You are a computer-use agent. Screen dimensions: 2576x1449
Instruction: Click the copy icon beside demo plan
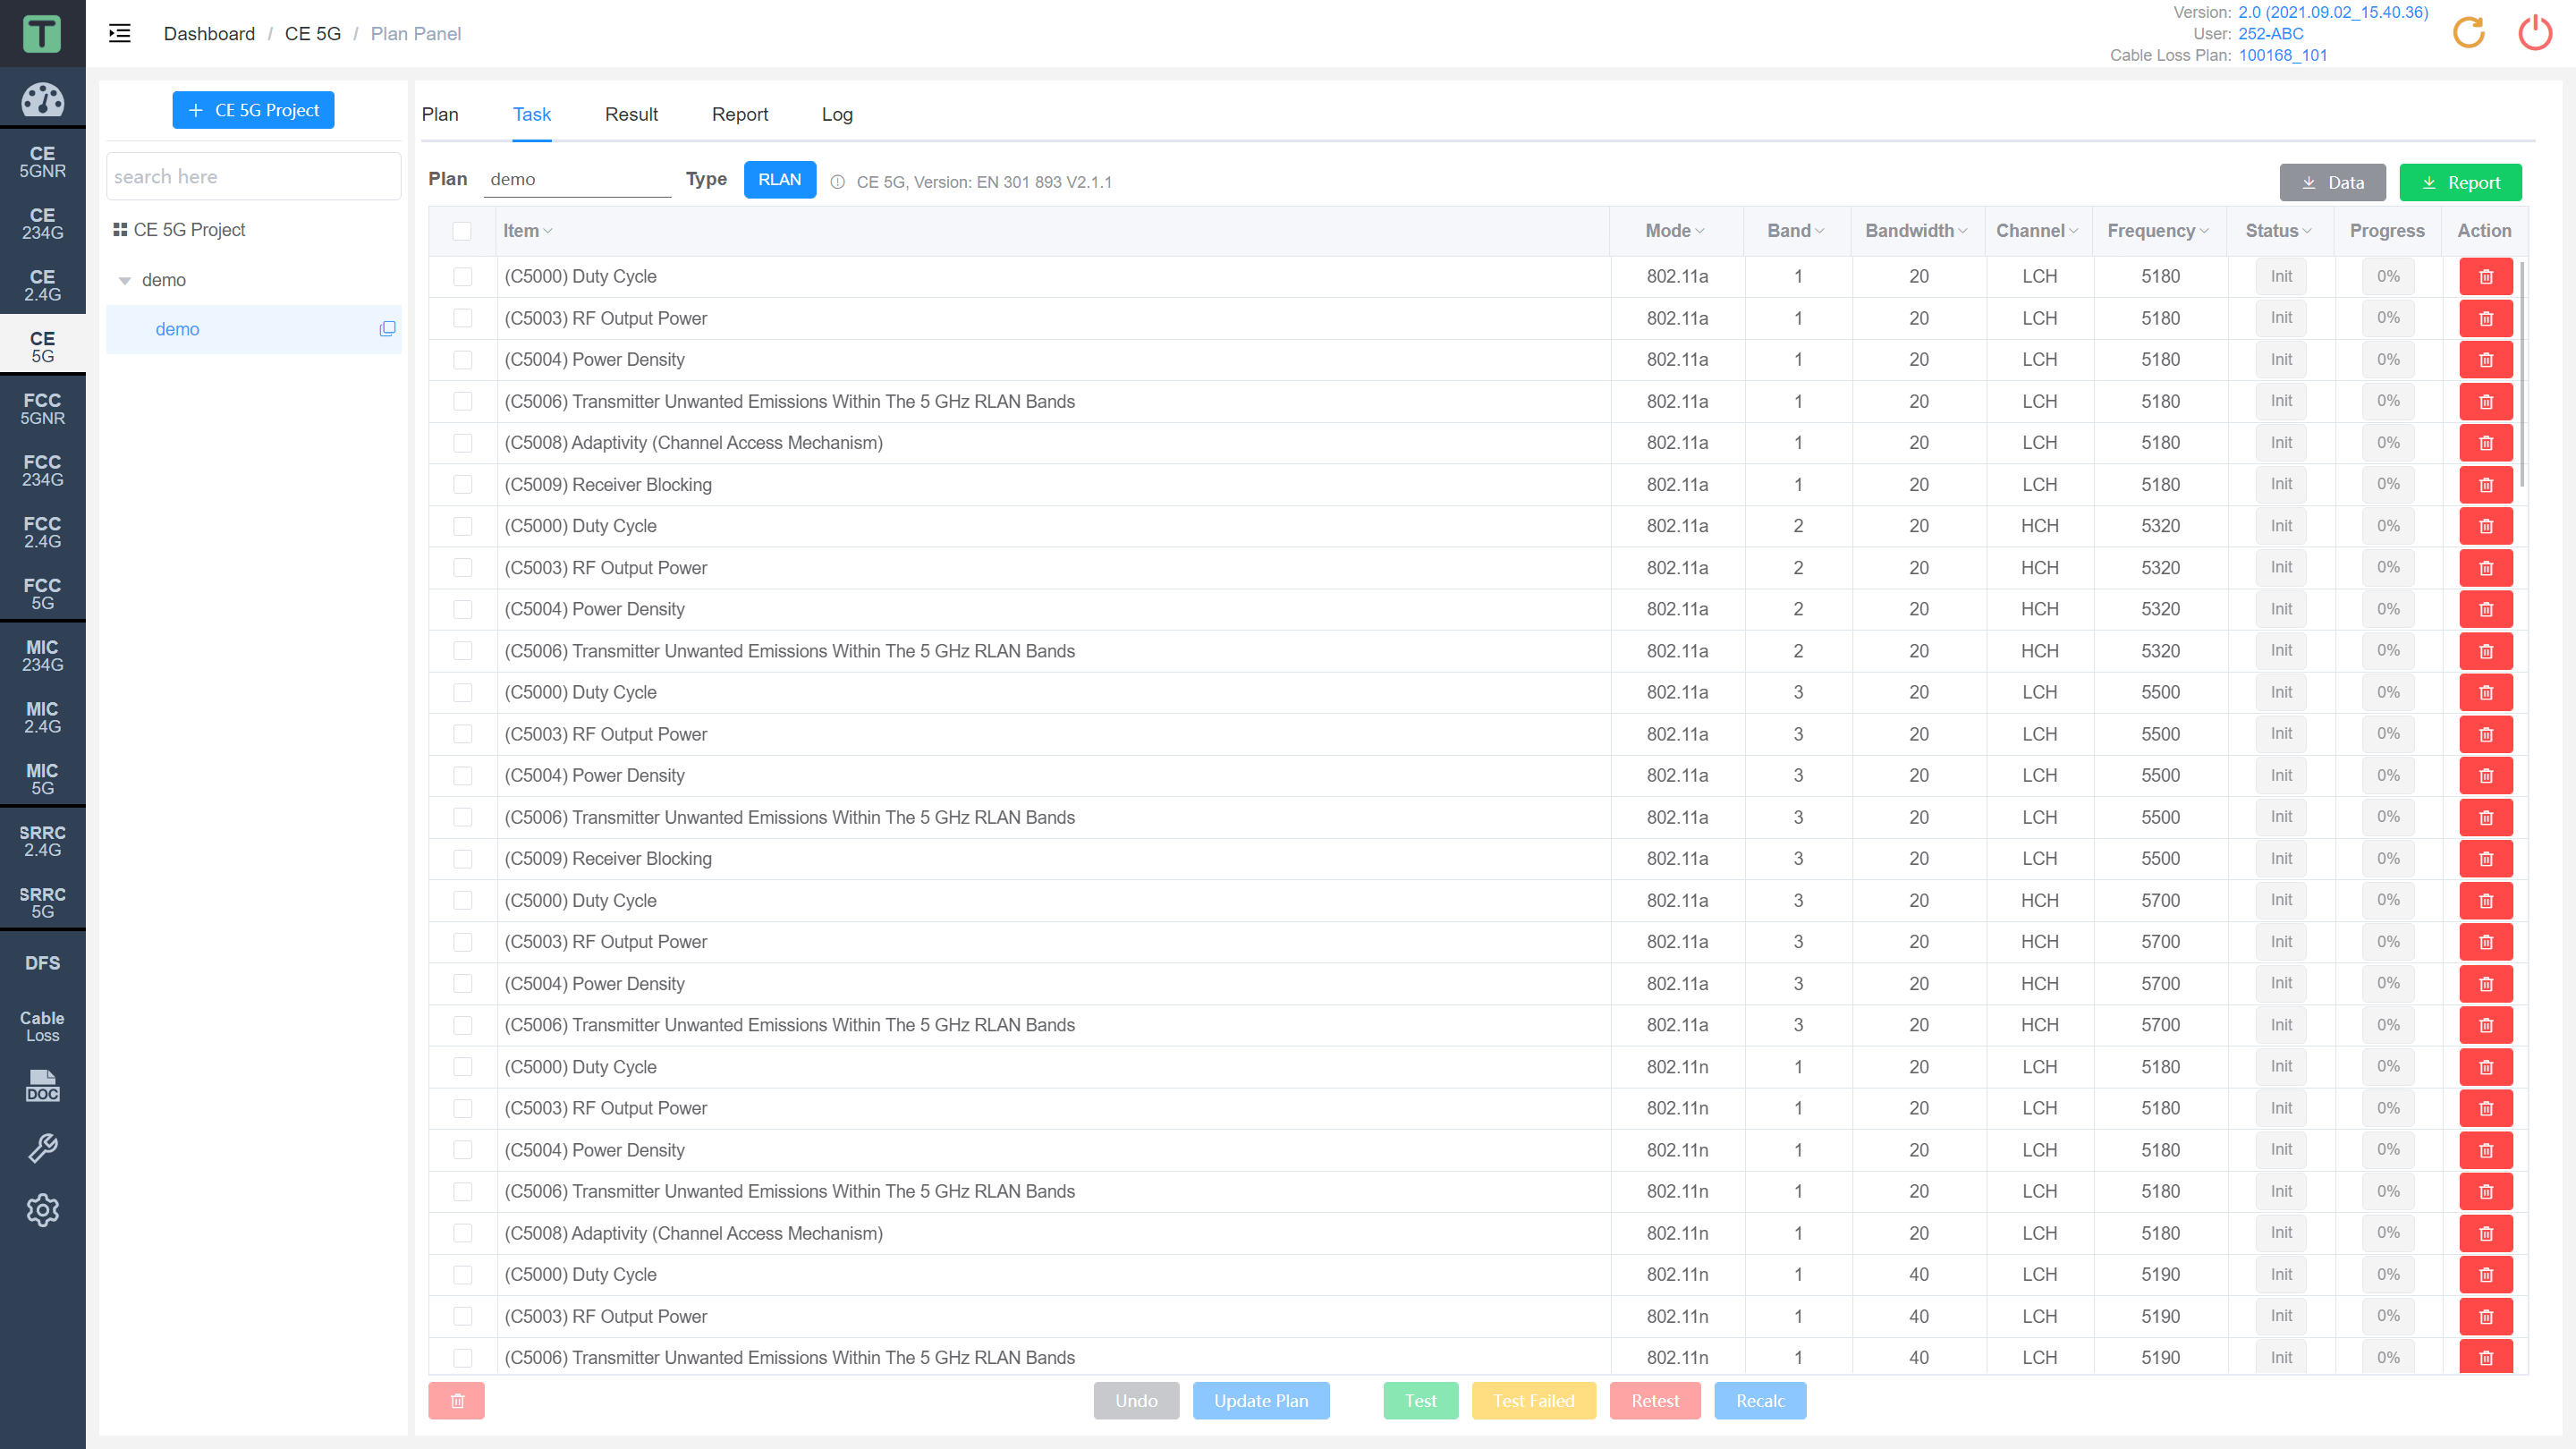(387, 329)
